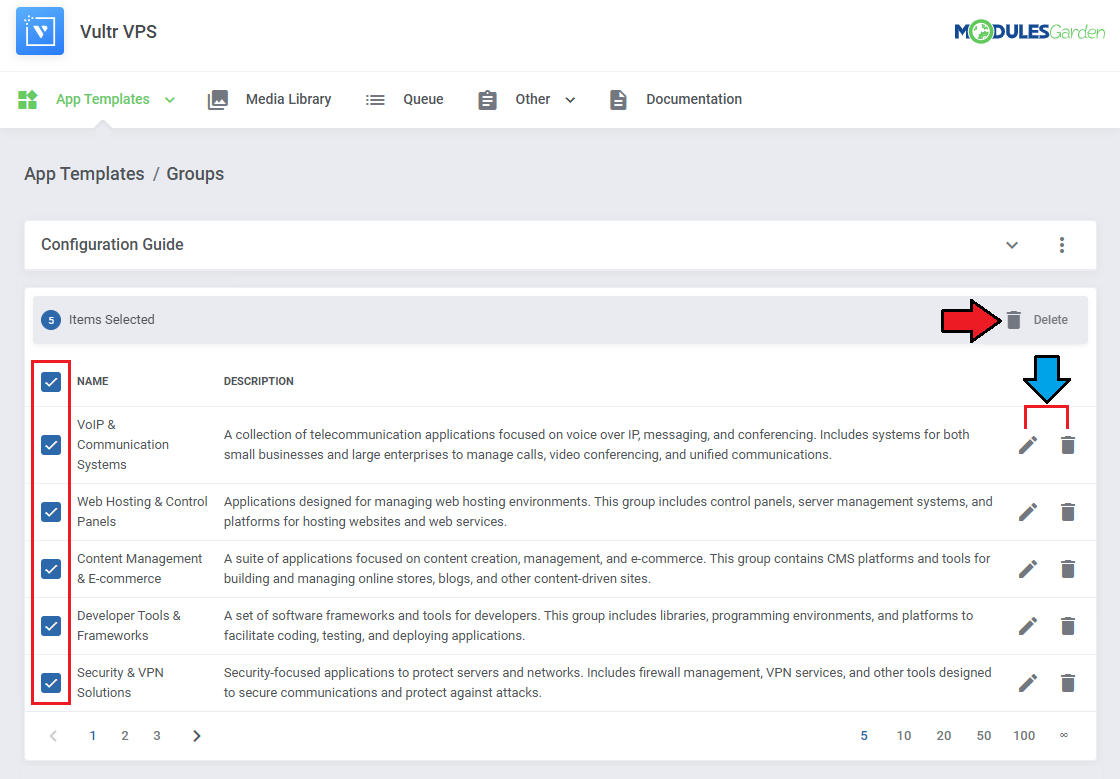Edit the Content Management & E-commerce group
This screenshot has width=1120, height=779.
pyautogui.click(x=1028, y=569)
